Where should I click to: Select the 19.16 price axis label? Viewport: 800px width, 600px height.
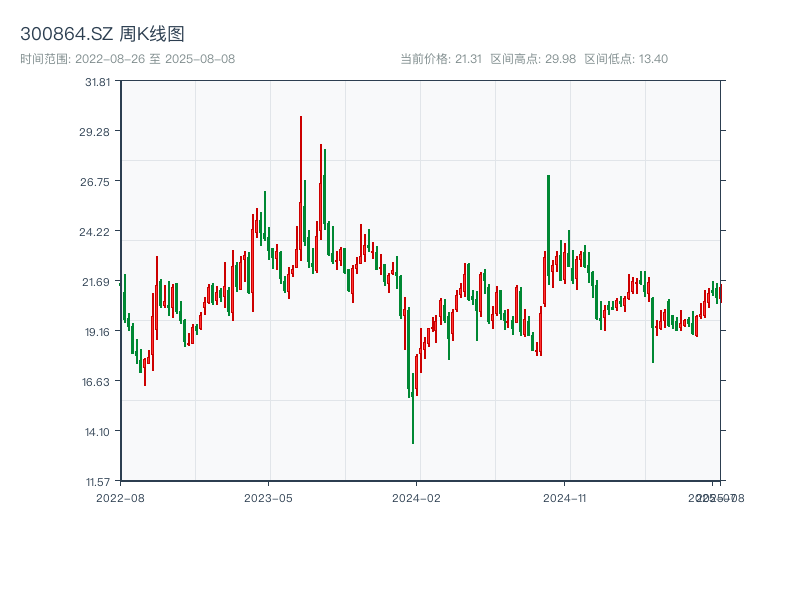click(x=96, y=332)
